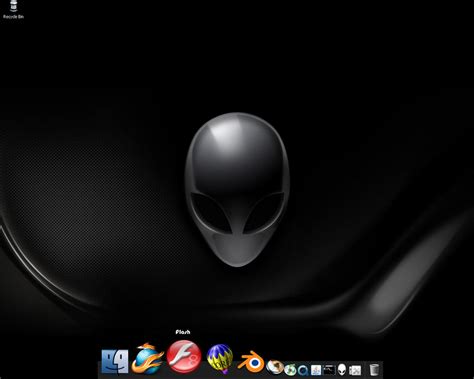Image resolution: width=474 pixels, height=379 pixels.
Task: Open the Recycle Bin desktop icon
Action: pos(14,9)
